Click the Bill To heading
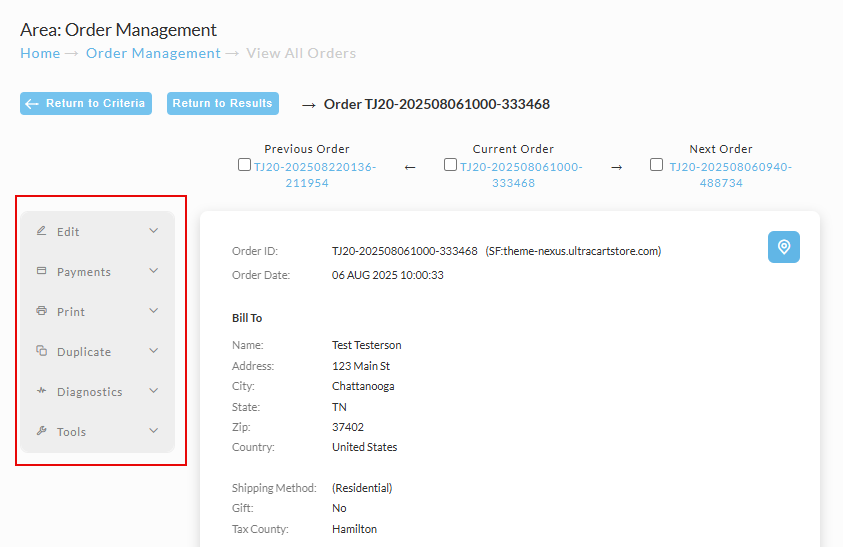Screen dimensions: 843x547 click(247, 318)
